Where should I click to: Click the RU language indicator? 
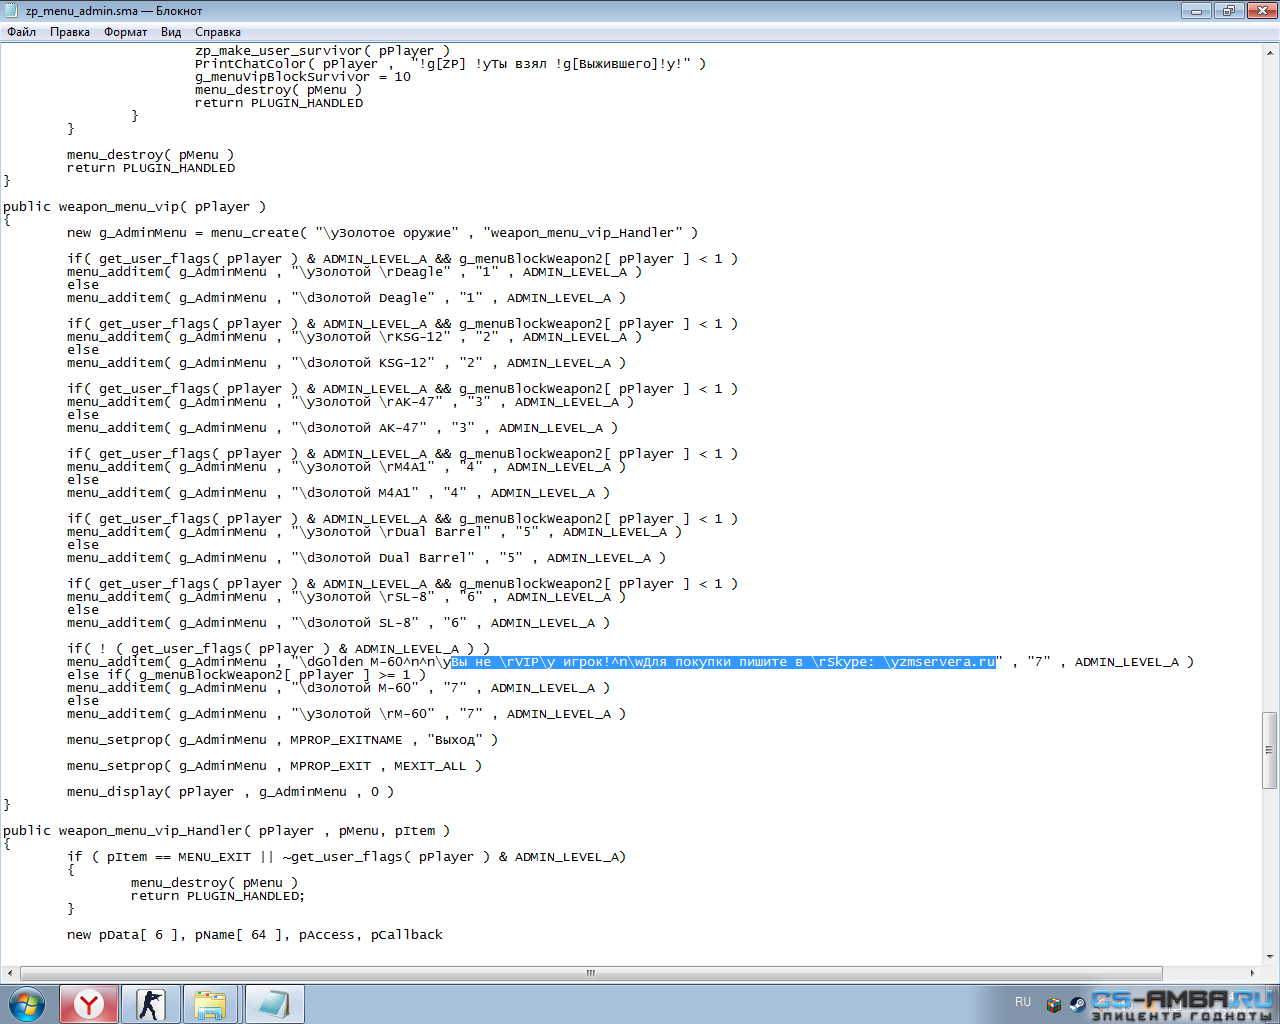pyautogui.click(x=1023, y=1002)
